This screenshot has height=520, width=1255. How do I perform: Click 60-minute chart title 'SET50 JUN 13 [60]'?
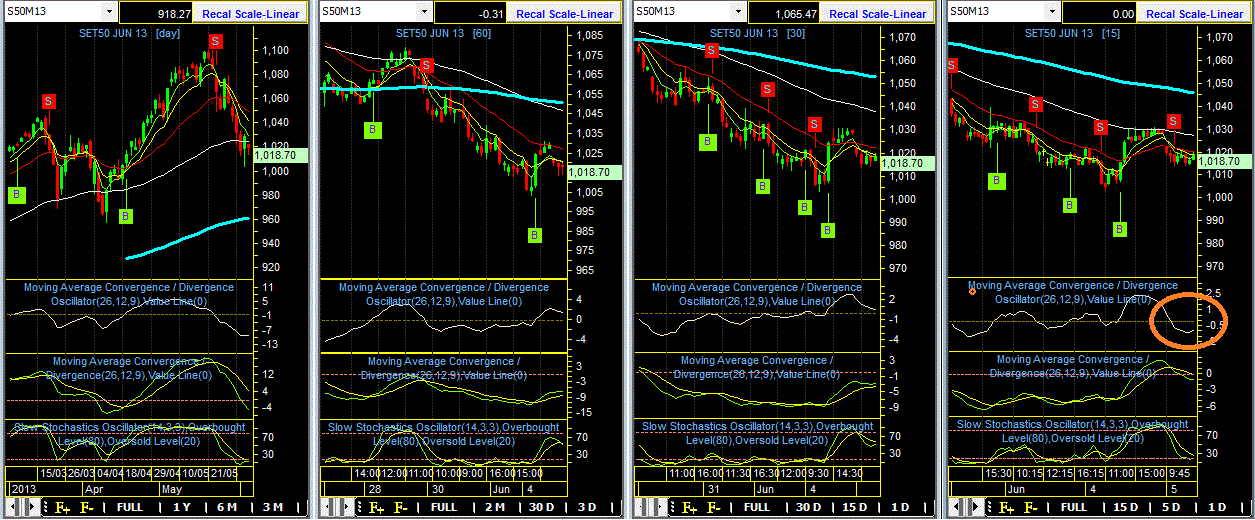point(444,33)
